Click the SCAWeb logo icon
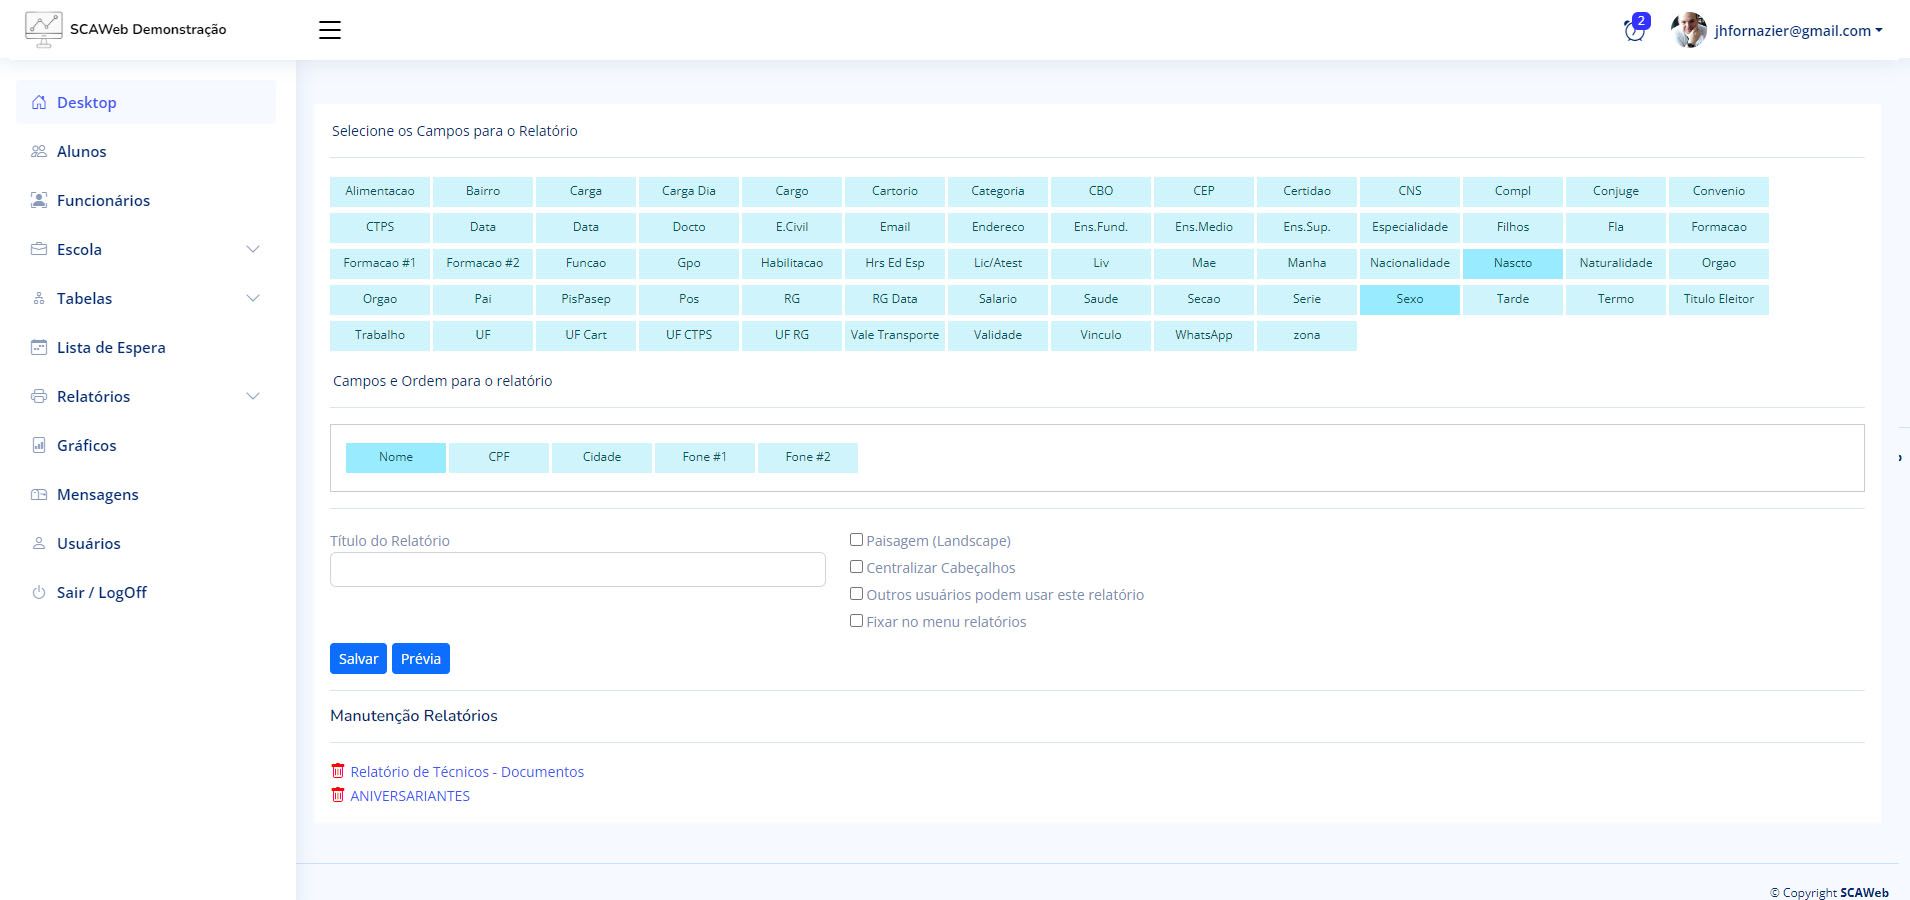 [43, 29]
